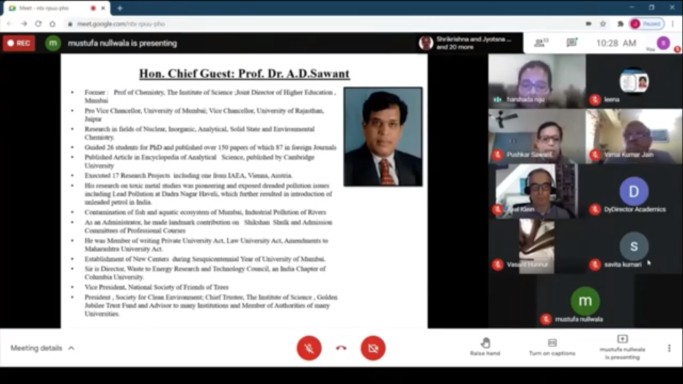Click the browser home icon
This screenshot has width=683, height=384.
click(52, 24)
